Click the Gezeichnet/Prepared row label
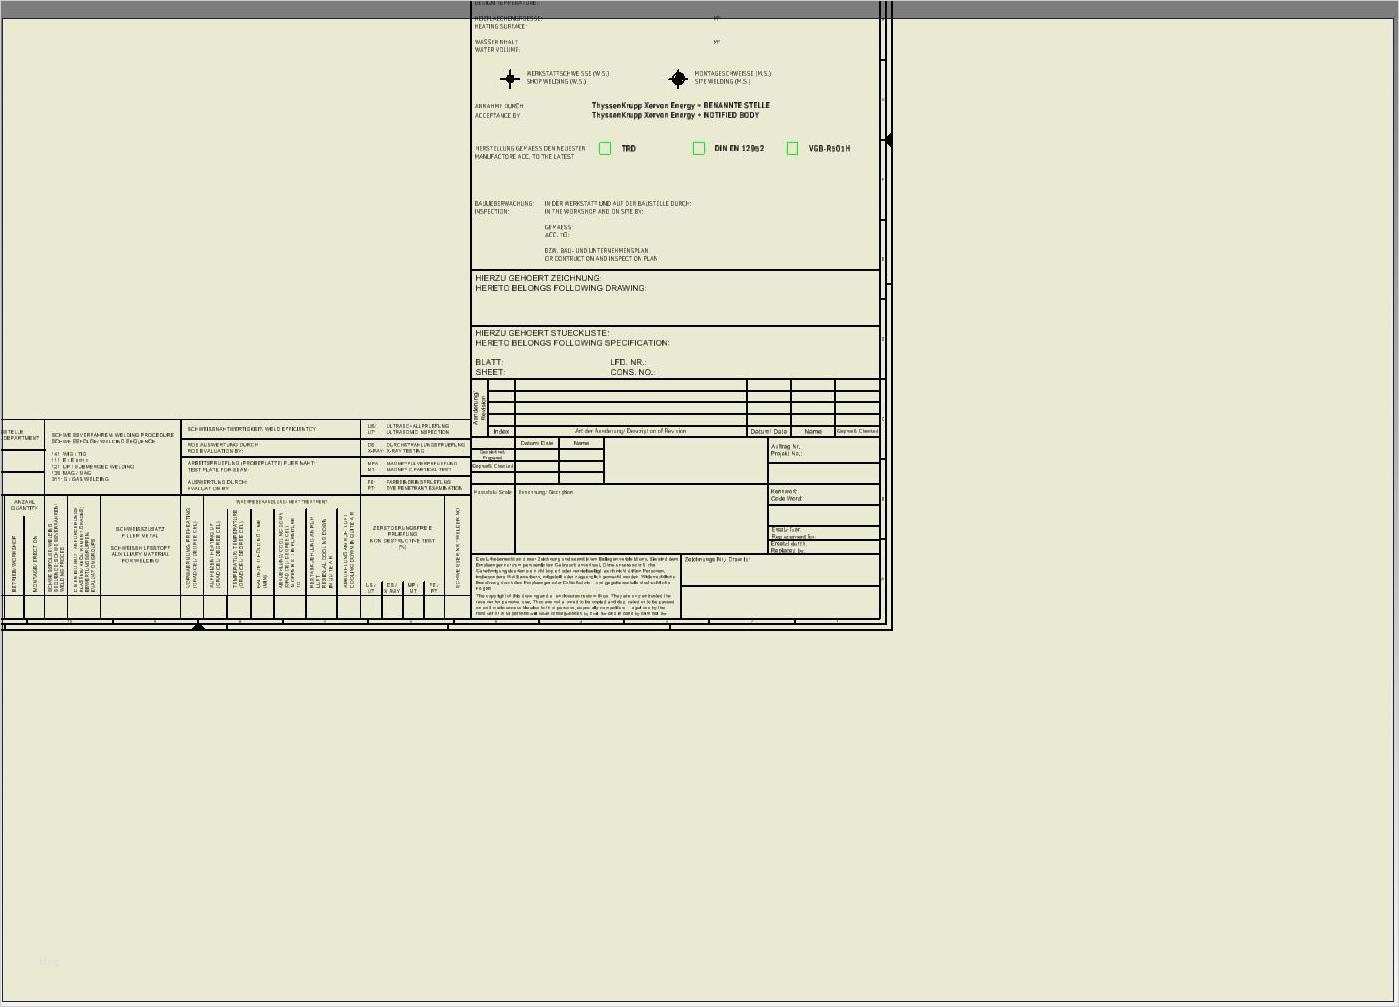 click(493, 454)
